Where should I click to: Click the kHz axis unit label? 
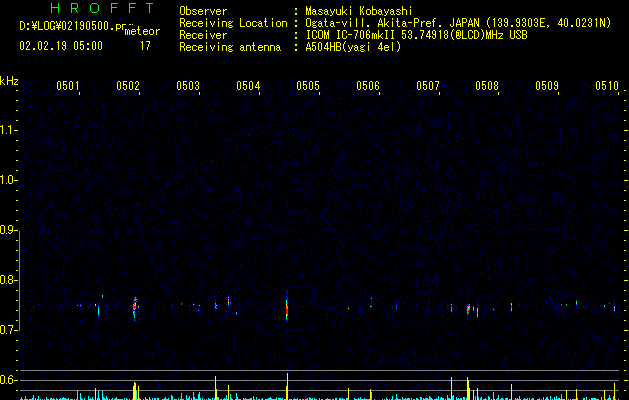(x=9, y=81)
